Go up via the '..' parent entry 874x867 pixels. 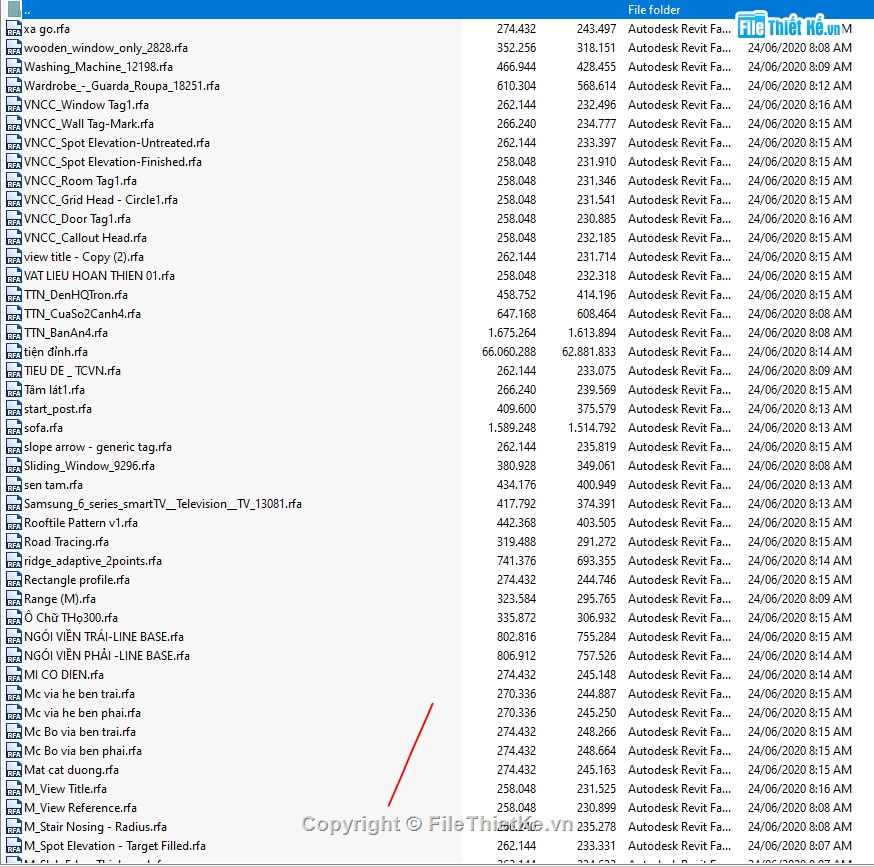pyautogui.click(x=27, y=10)
